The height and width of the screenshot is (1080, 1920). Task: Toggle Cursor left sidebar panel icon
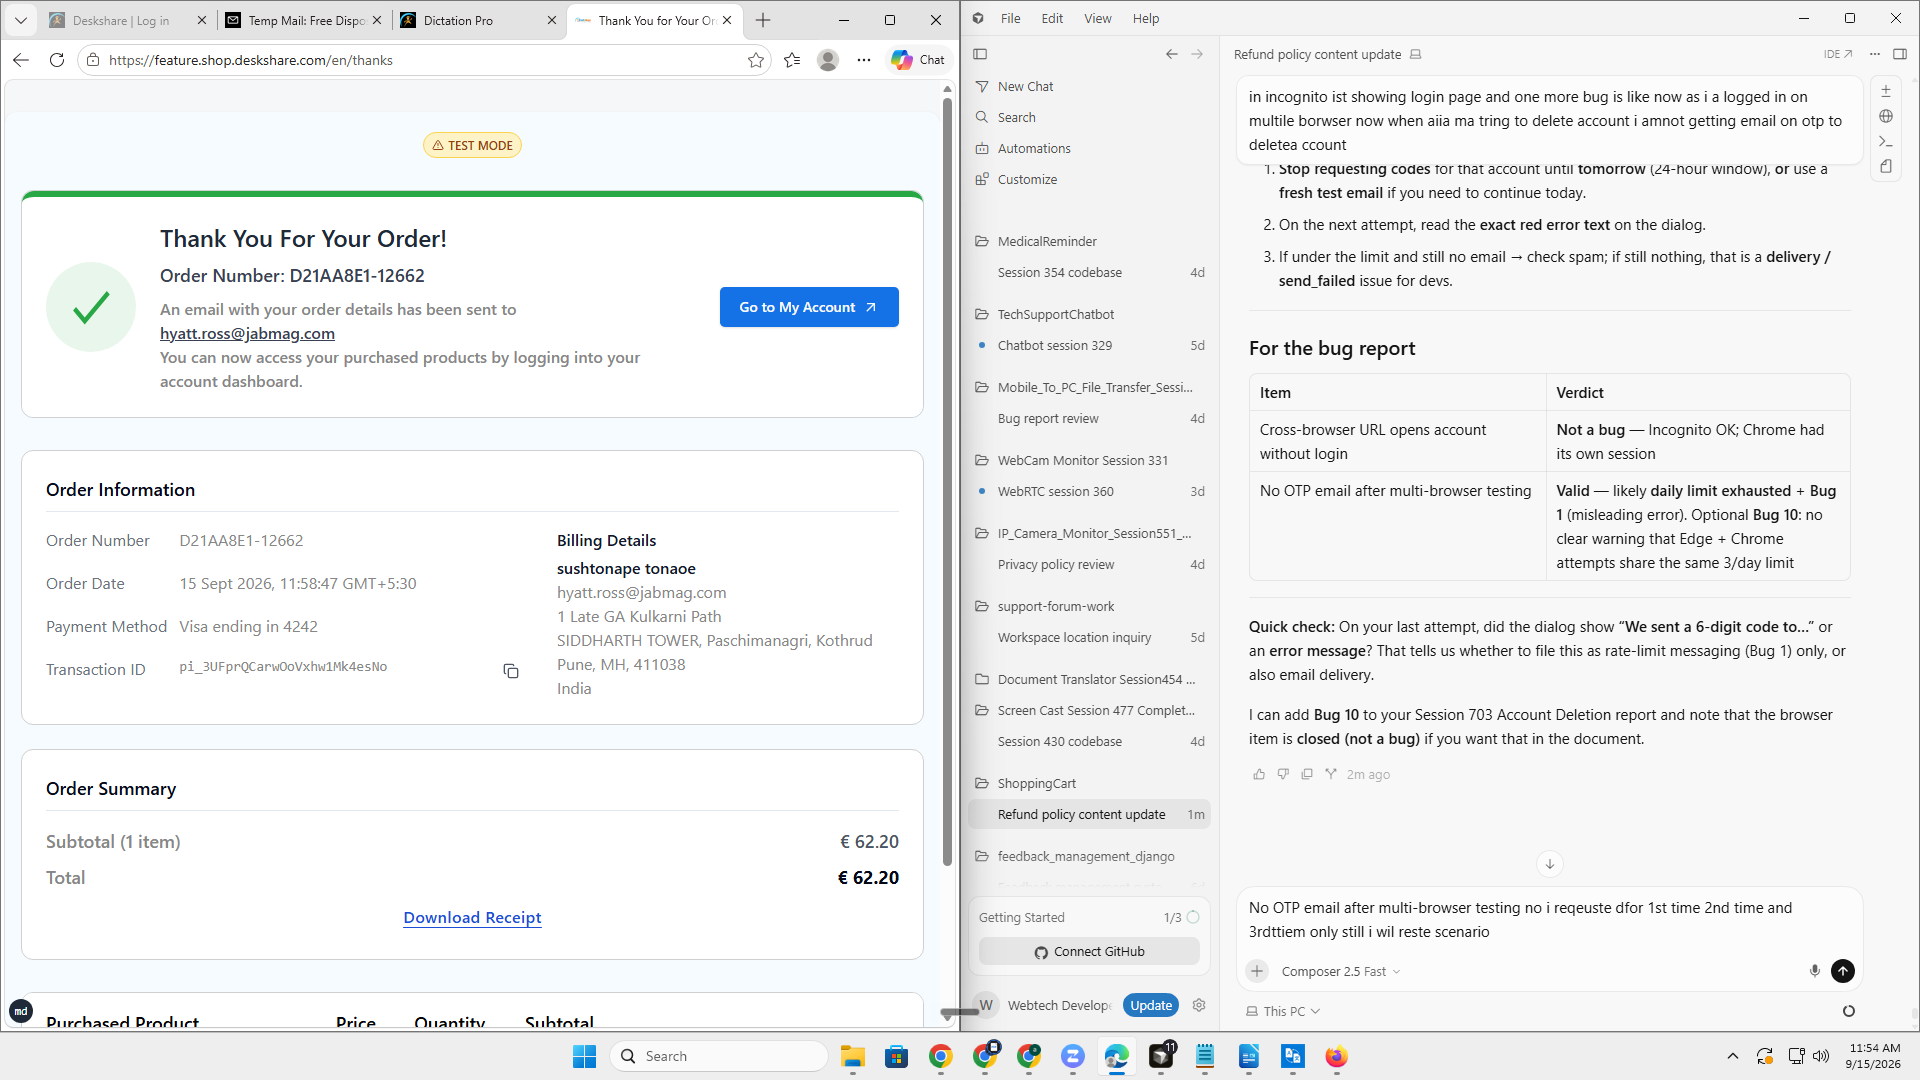(980, 54)
